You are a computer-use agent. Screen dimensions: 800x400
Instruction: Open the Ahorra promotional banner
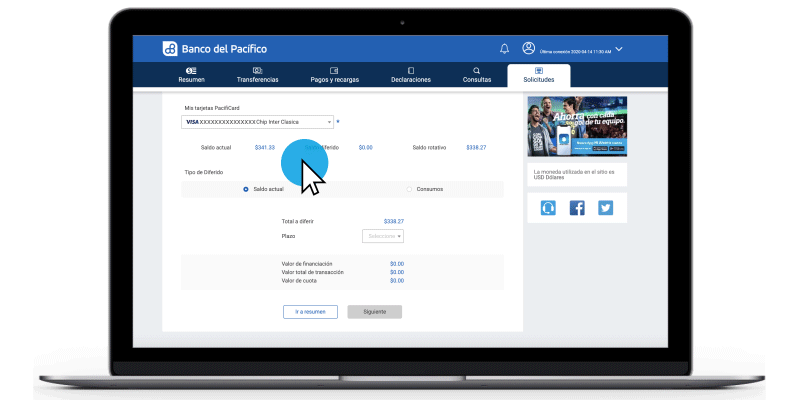[577, 126]
